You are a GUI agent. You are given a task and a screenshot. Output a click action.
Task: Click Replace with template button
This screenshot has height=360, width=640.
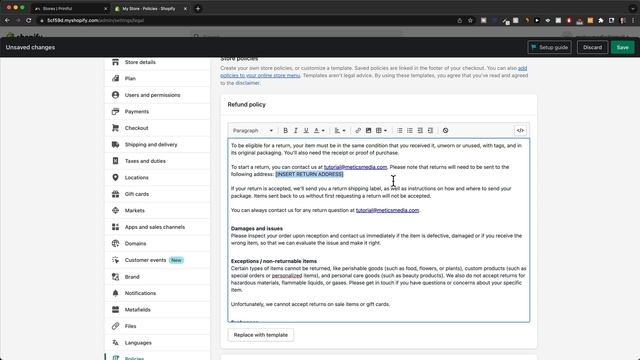point(260,335)
